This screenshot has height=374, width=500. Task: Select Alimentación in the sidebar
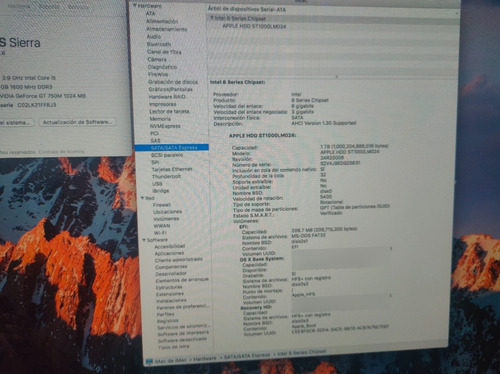[x=162, y=21]
